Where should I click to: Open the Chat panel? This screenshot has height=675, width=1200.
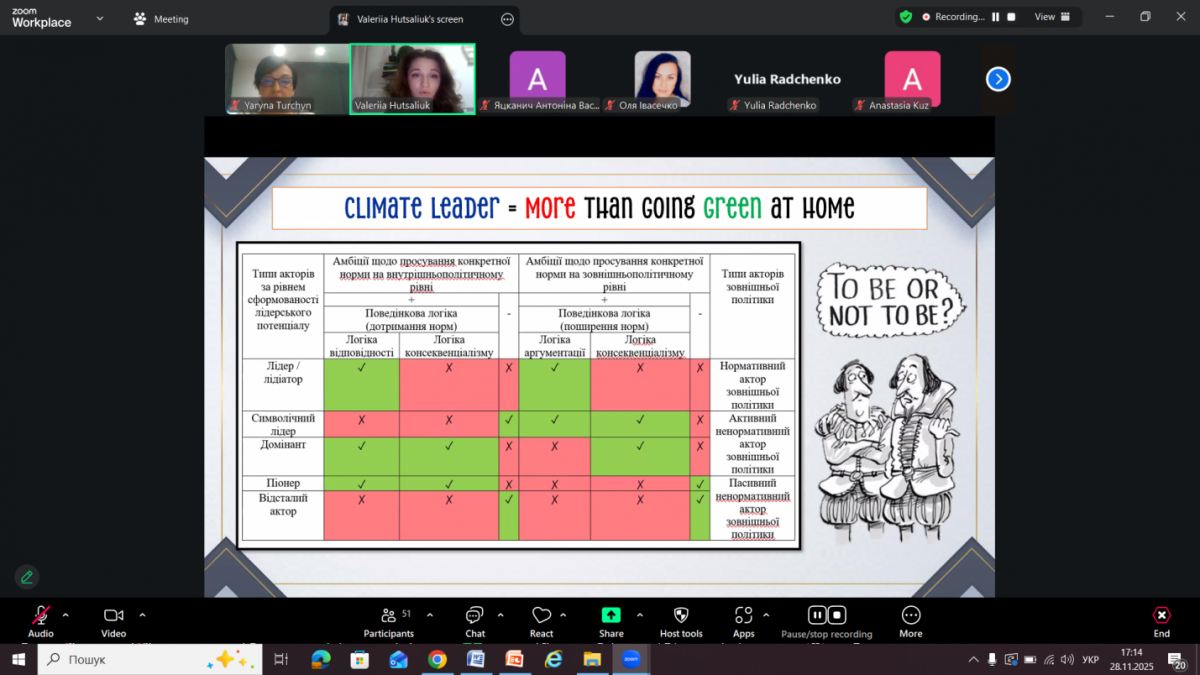click(475, 615)
